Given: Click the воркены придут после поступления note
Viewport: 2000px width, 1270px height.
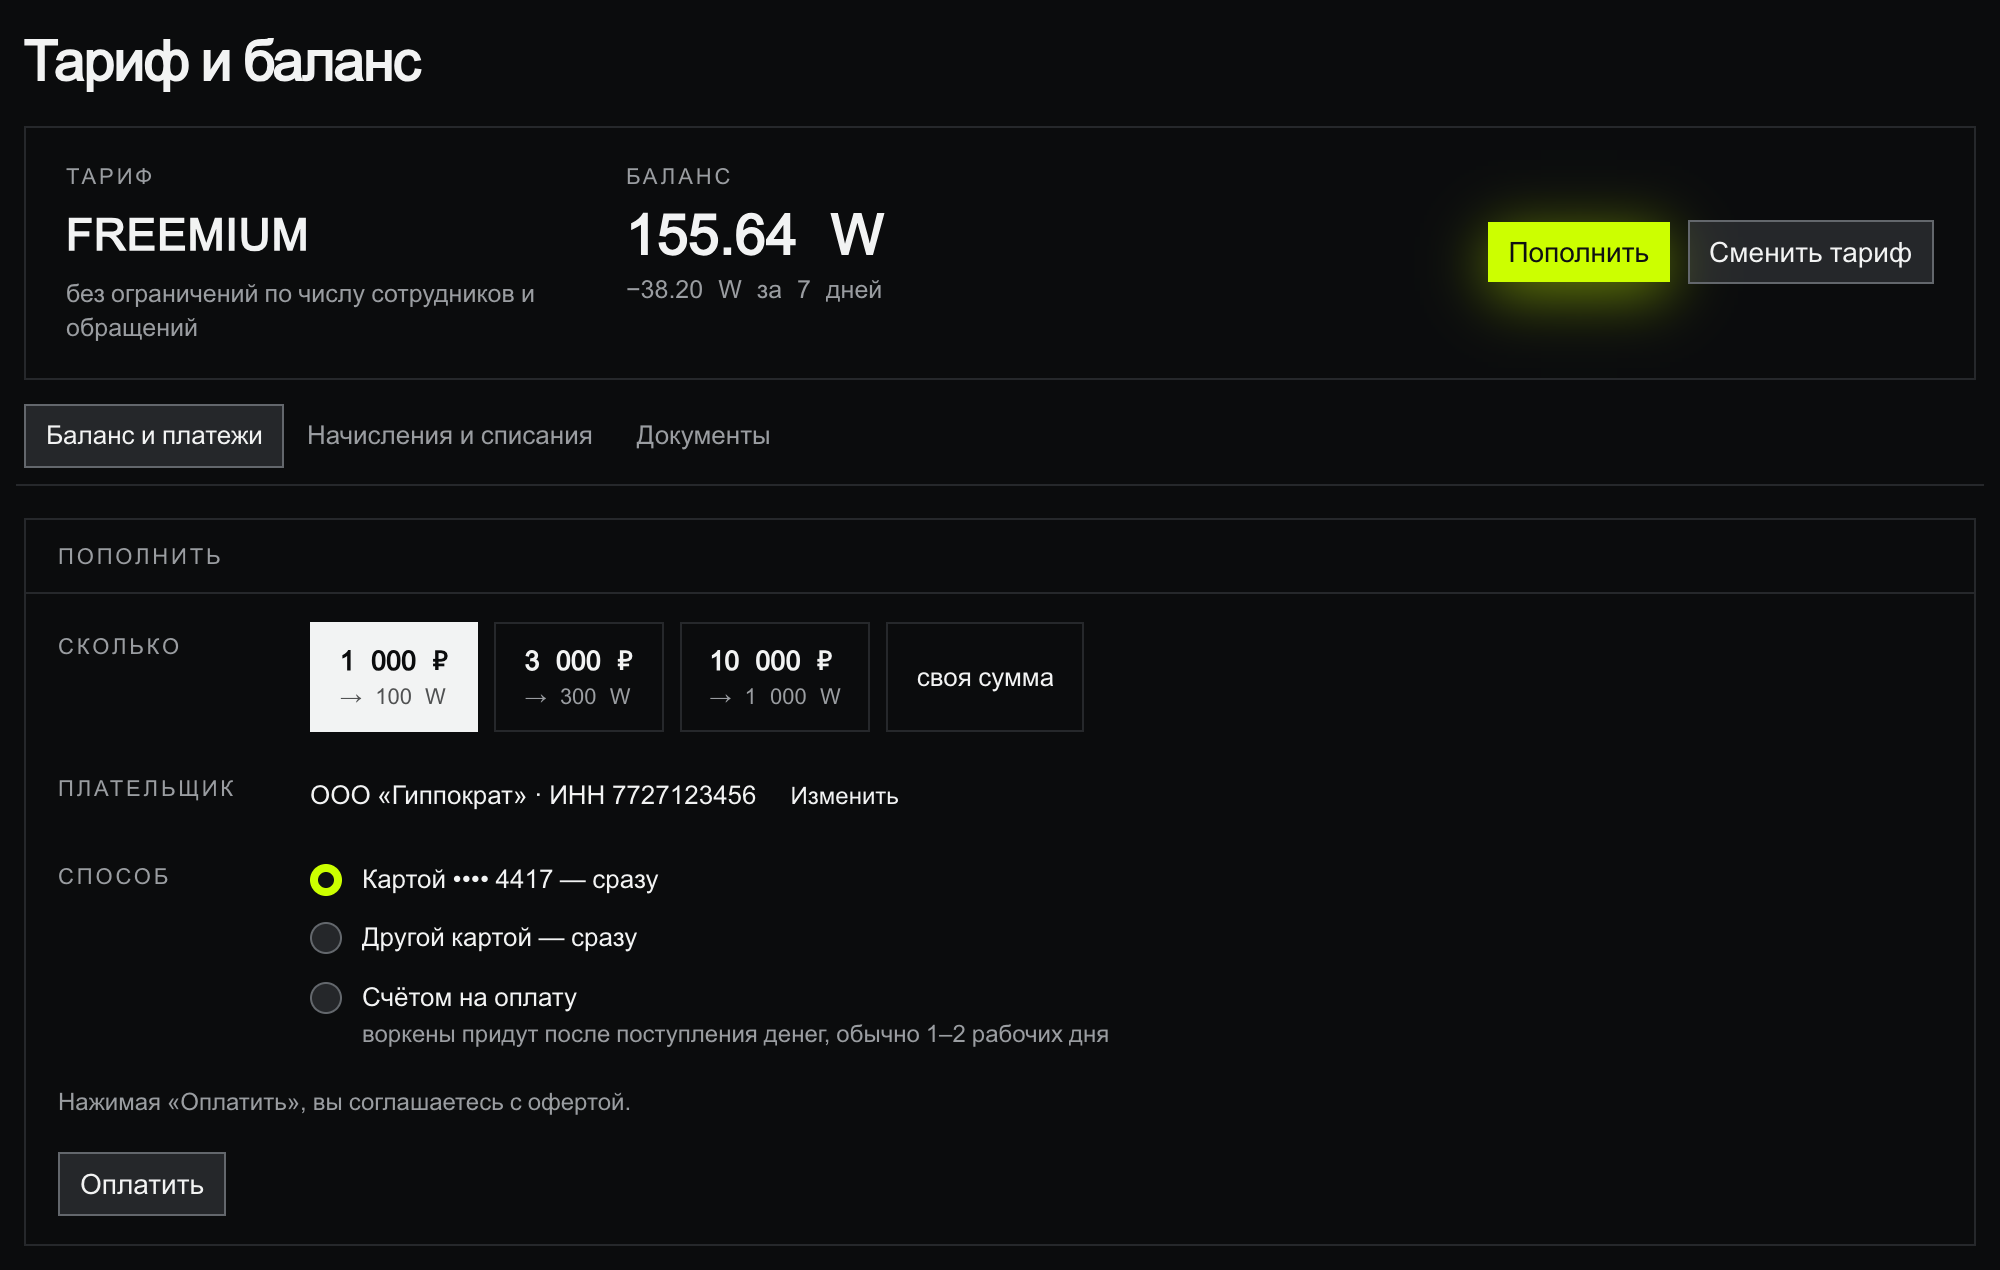Looking at the screenshot, I should pyautogui.click(x=735, y=1034).
